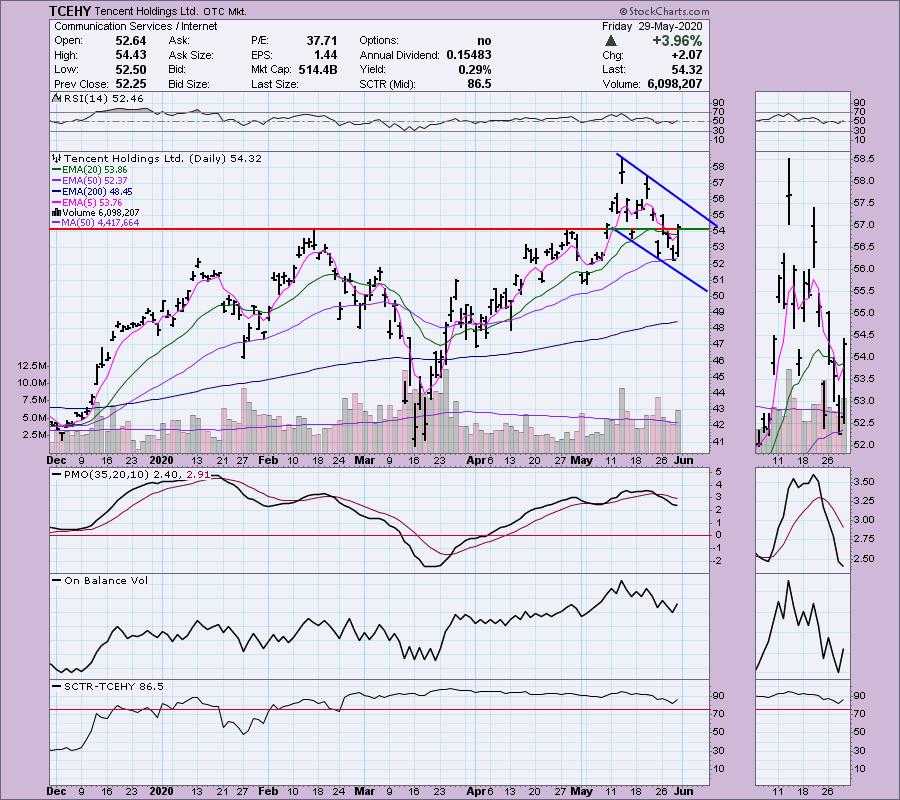Click the StockCharts.com copyright text
Viewport: 900px width, 800px height.
pyautogui.click(x=664, y=11)
